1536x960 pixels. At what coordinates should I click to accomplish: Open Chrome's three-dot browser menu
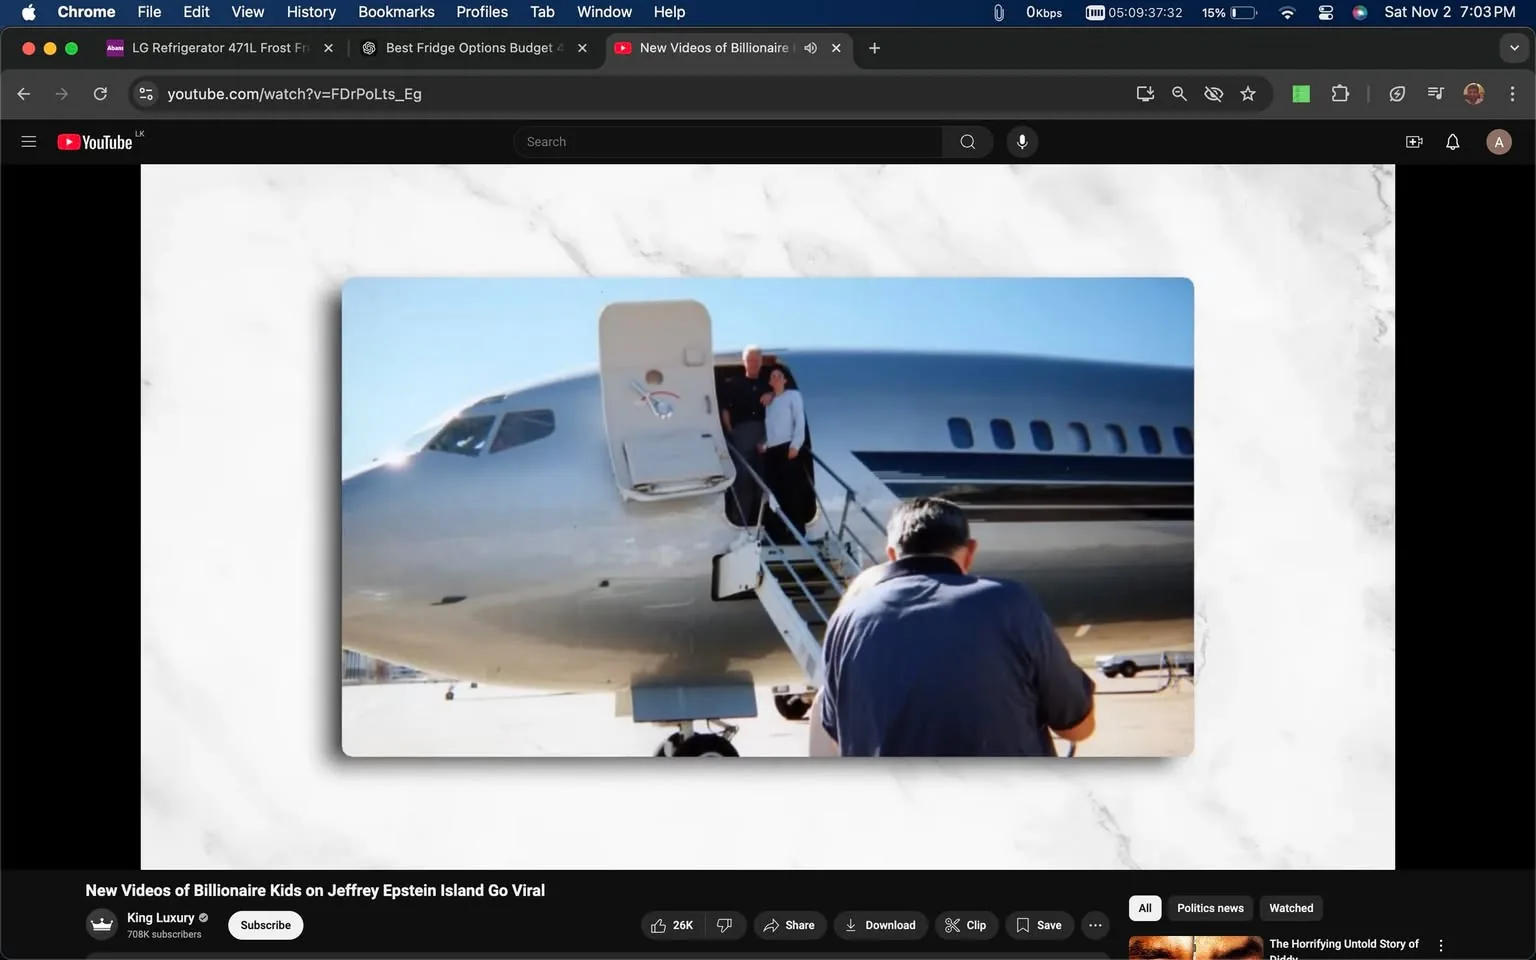click(1513, 93)
